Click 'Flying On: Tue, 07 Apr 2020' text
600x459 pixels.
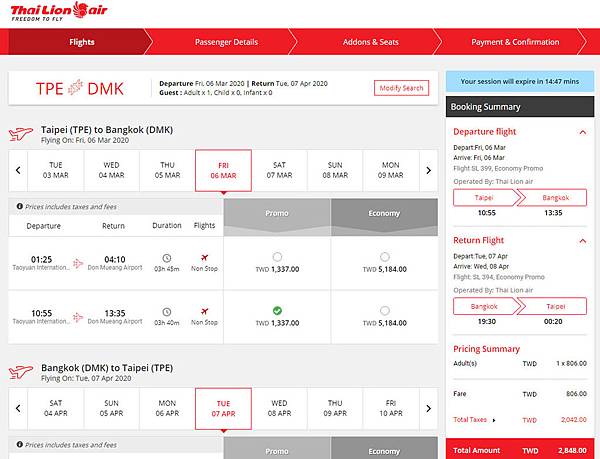[x=86, y=378]
